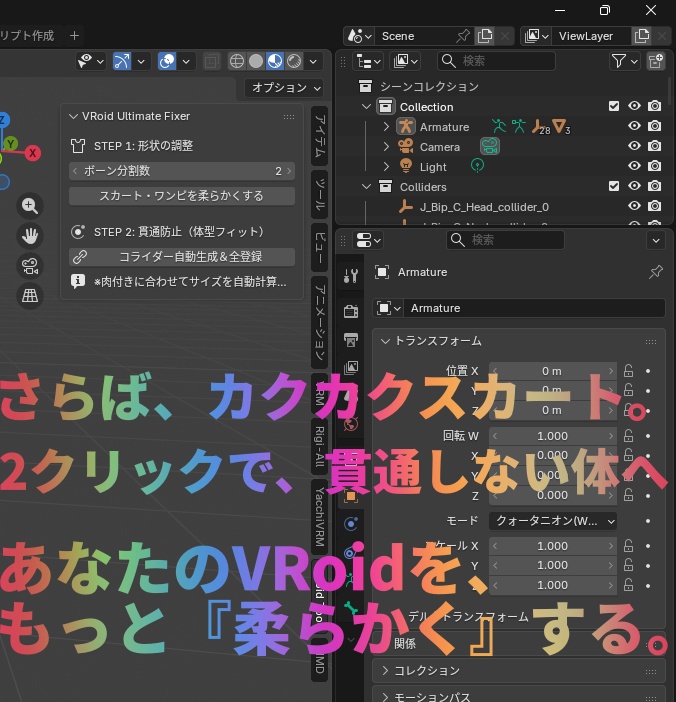Click the properties search field
Viewport: 676px width, 702px height.
click(505, 240)
